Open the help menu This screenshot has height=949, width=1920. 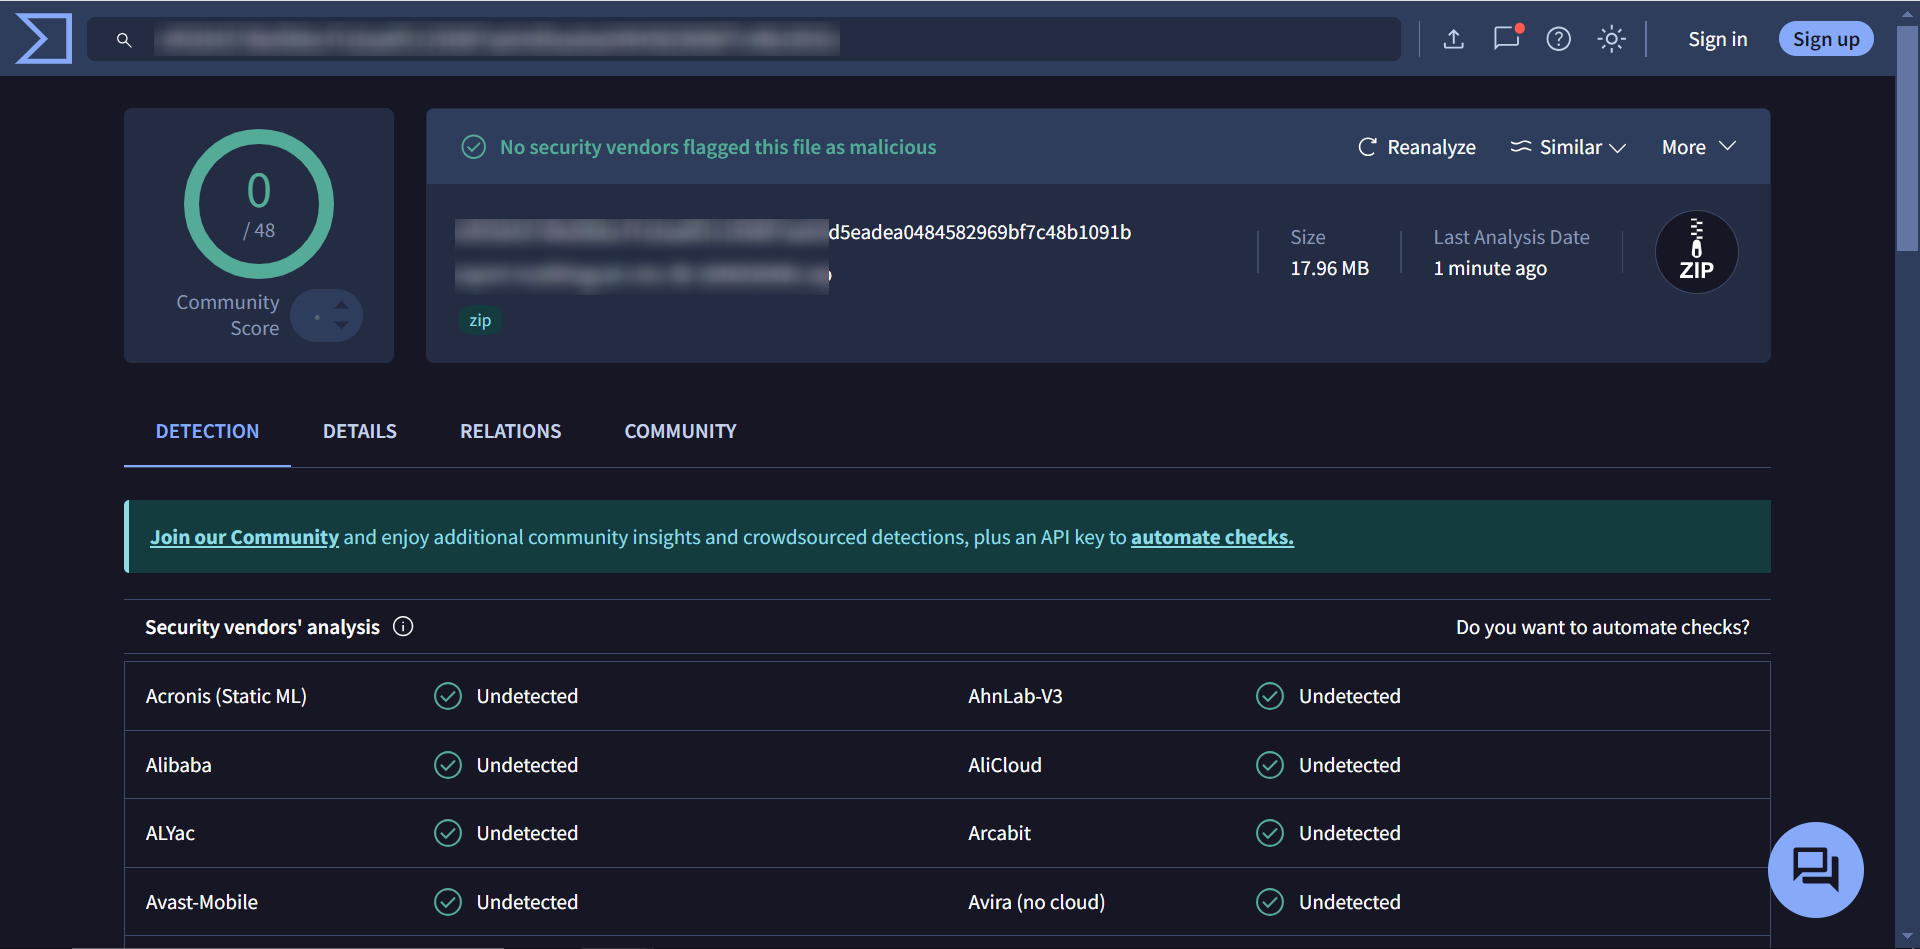click(1558, 39)
